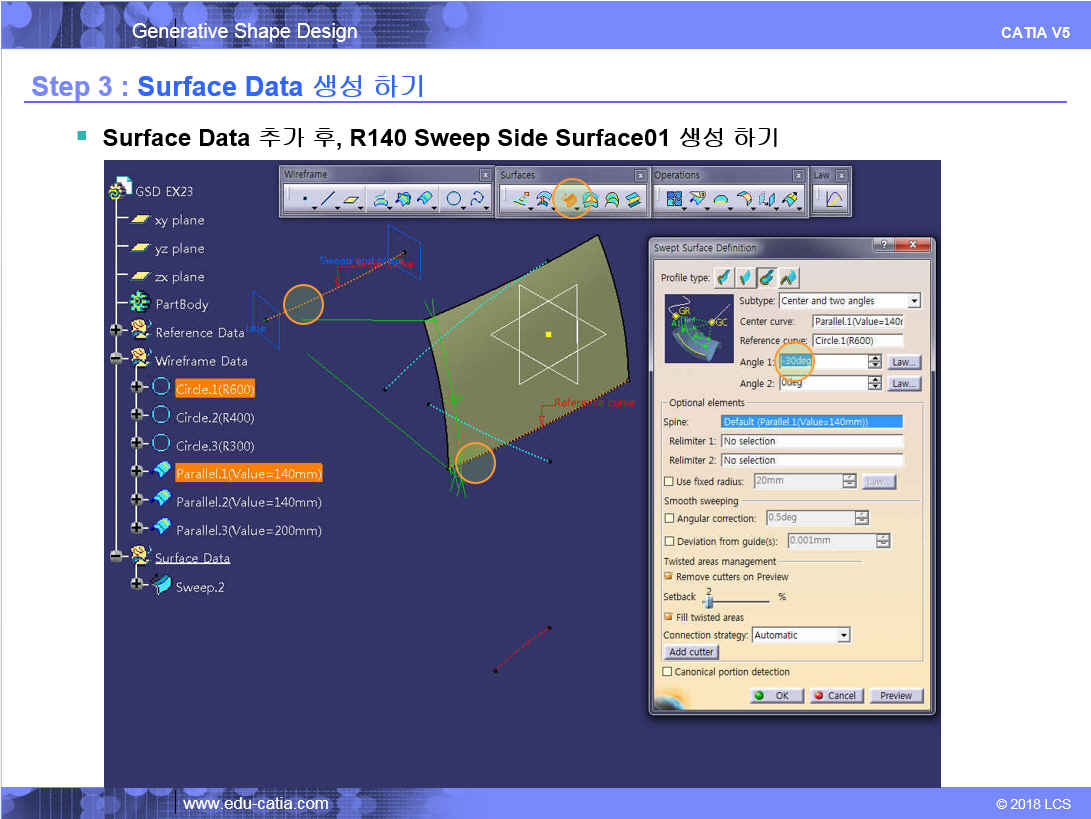Check Canonical portion detection option
The image size is (1091, 819).
pyautogui.click(x=668, y=672)
